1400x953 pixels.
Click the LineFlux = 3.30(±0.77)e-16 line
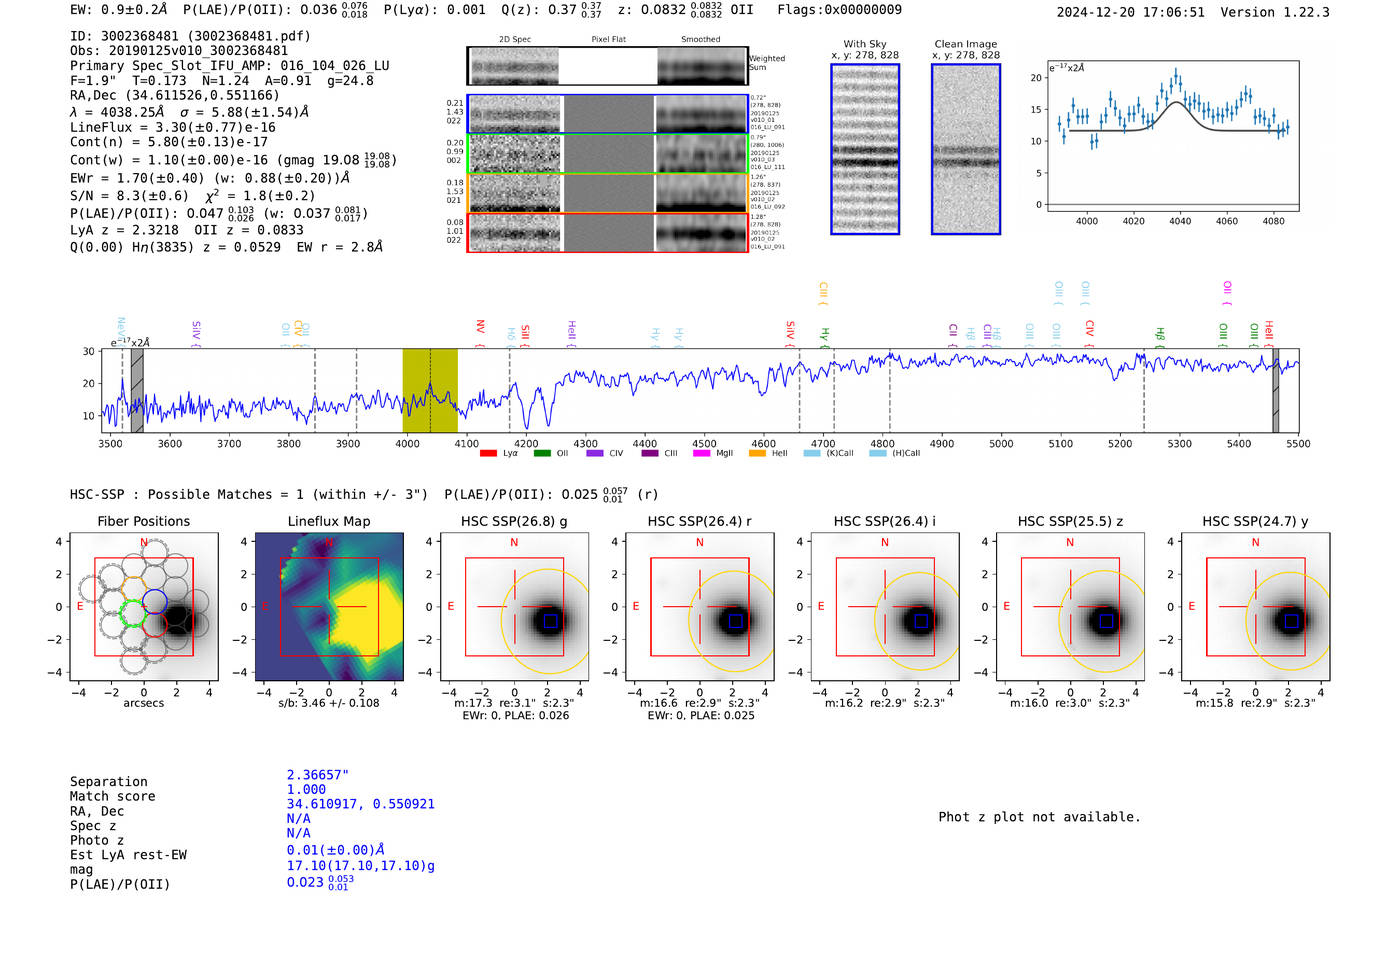coord(173,127)
